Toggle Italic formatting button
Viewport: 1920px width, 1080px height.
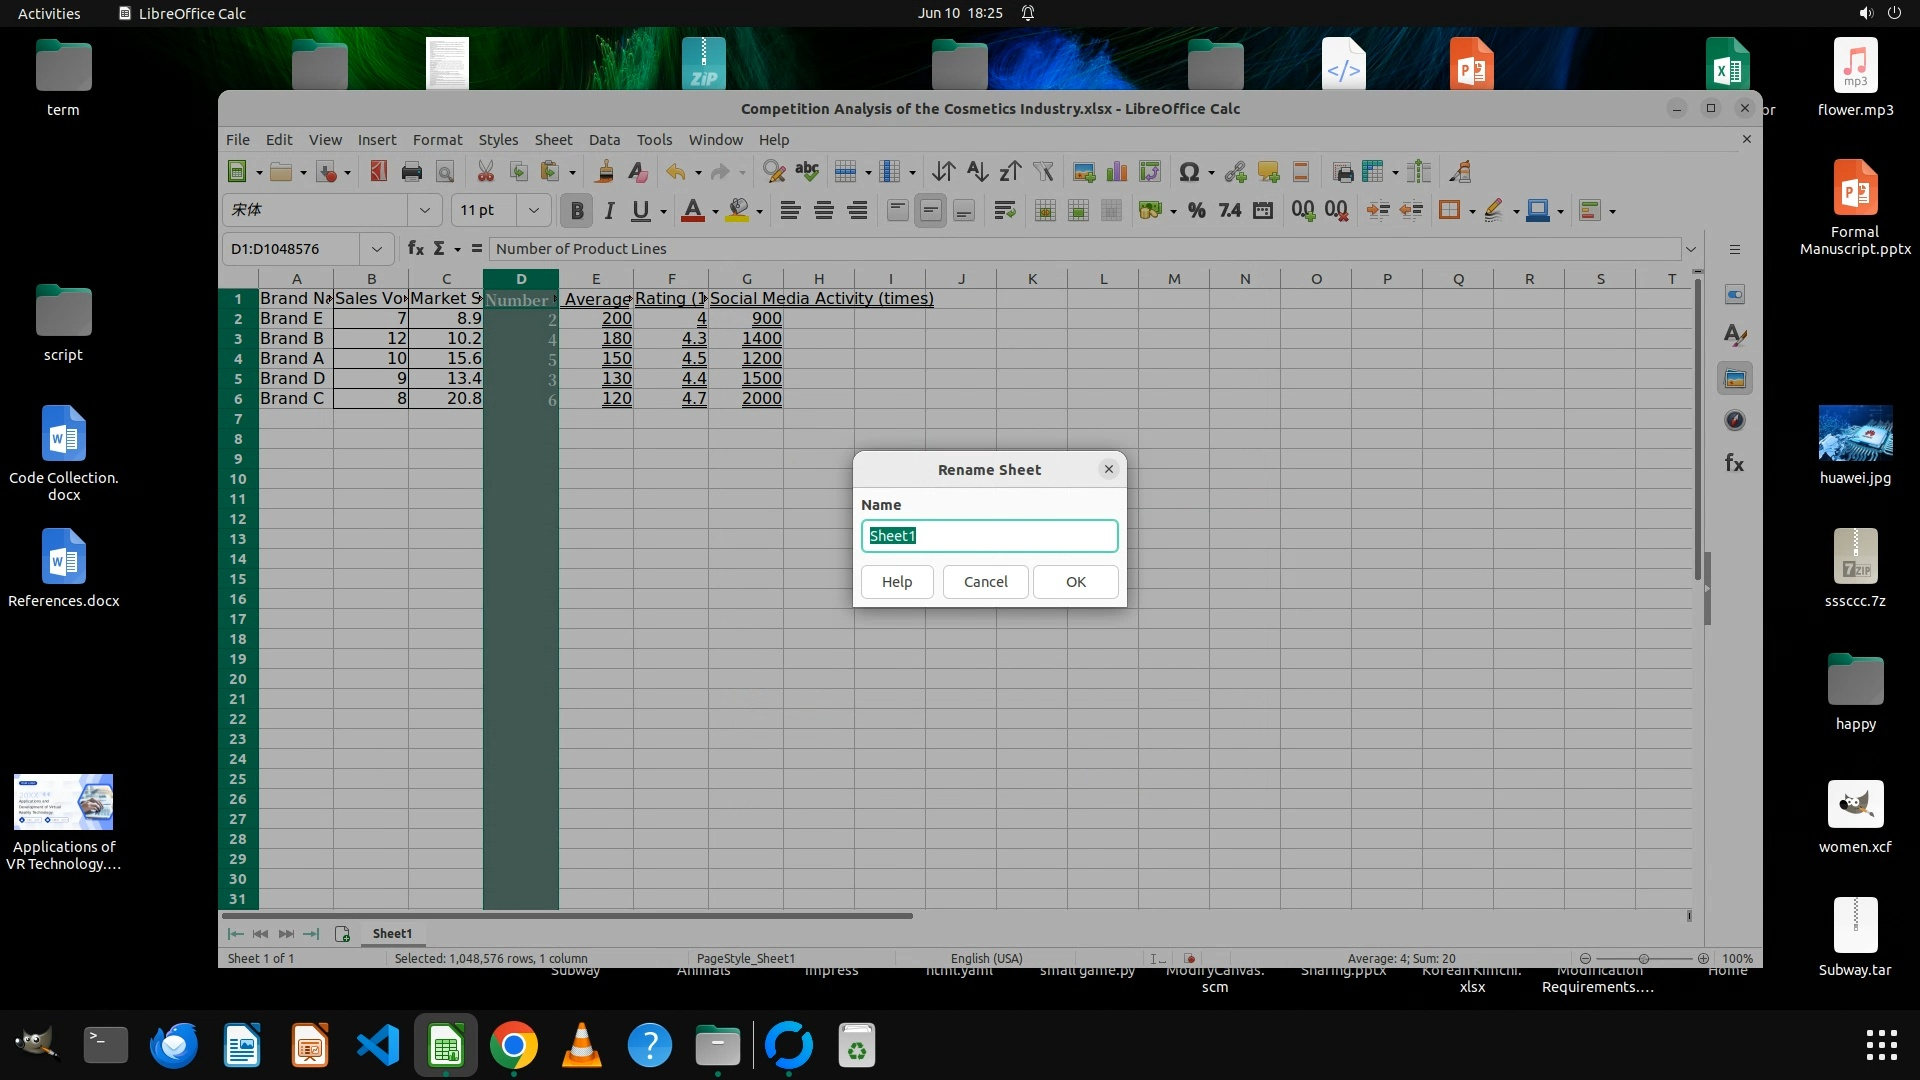[609, 210]
